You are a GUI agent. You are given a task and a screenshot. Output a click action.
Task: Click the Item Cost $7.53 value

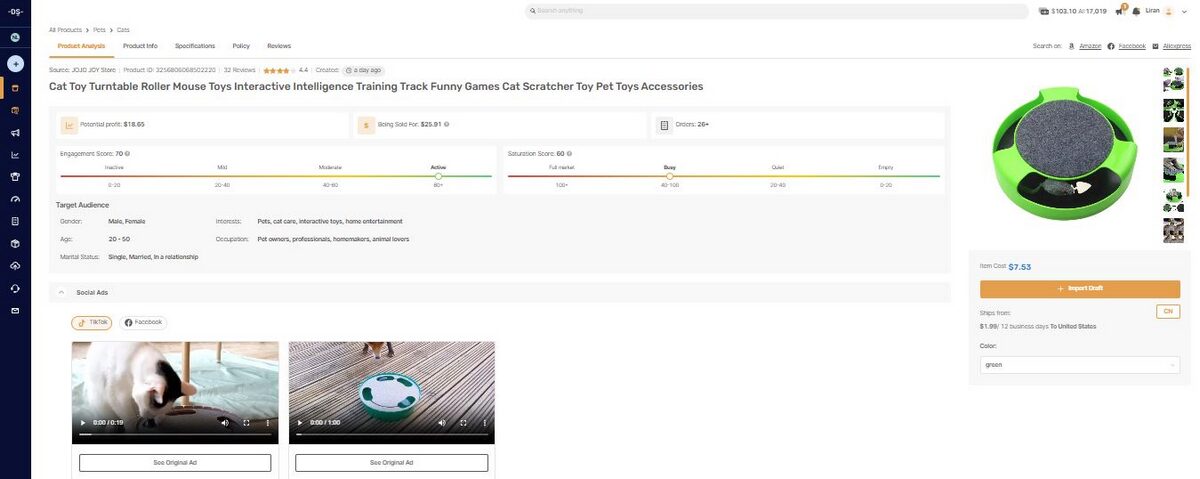(1019, 267)
